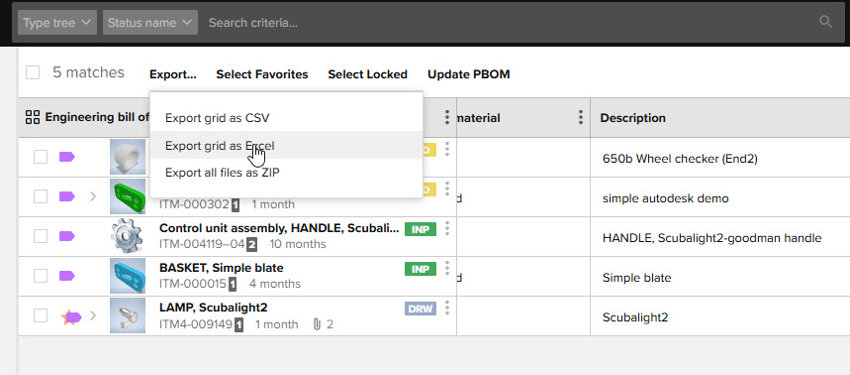
Task: Open the three-dot menu for the BASKET row
Action: click(x=447, y=268)
